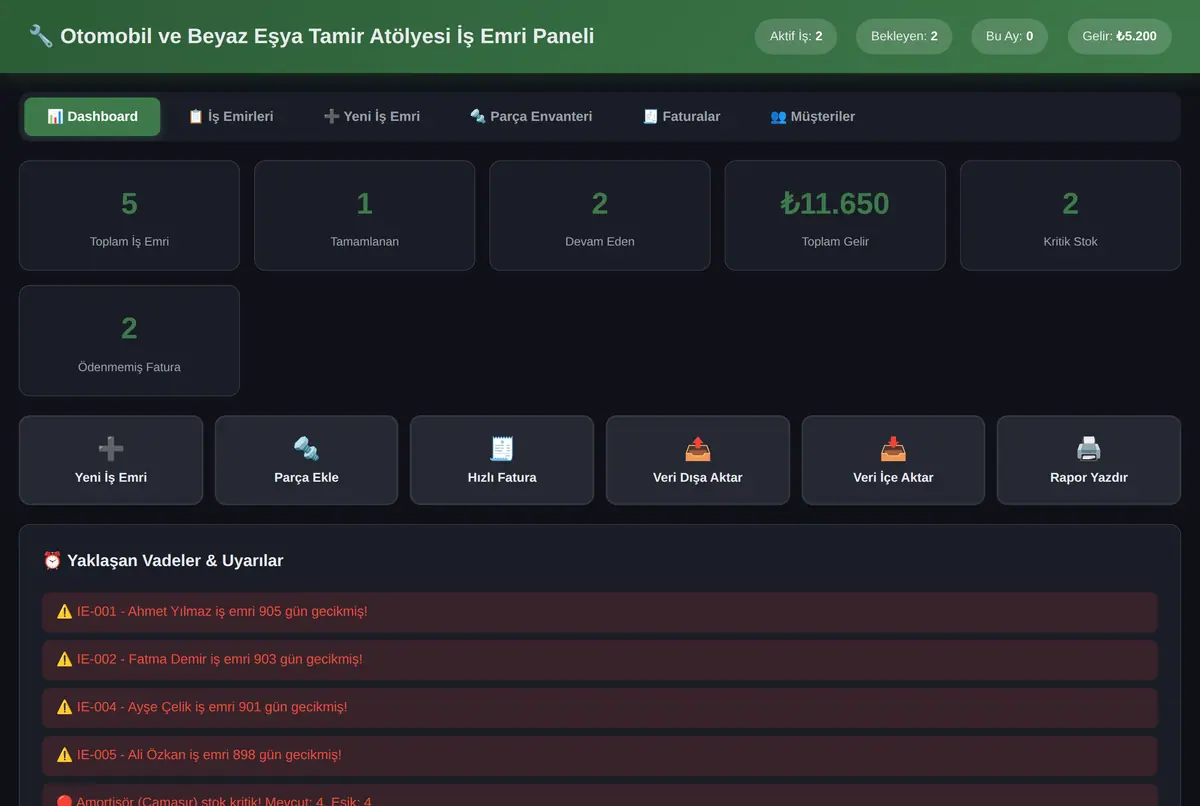Click the Aktif İş: 2 header badge
Image resolution: width=1200 pixels, height=806 pixels.
(x=796, y=36)
